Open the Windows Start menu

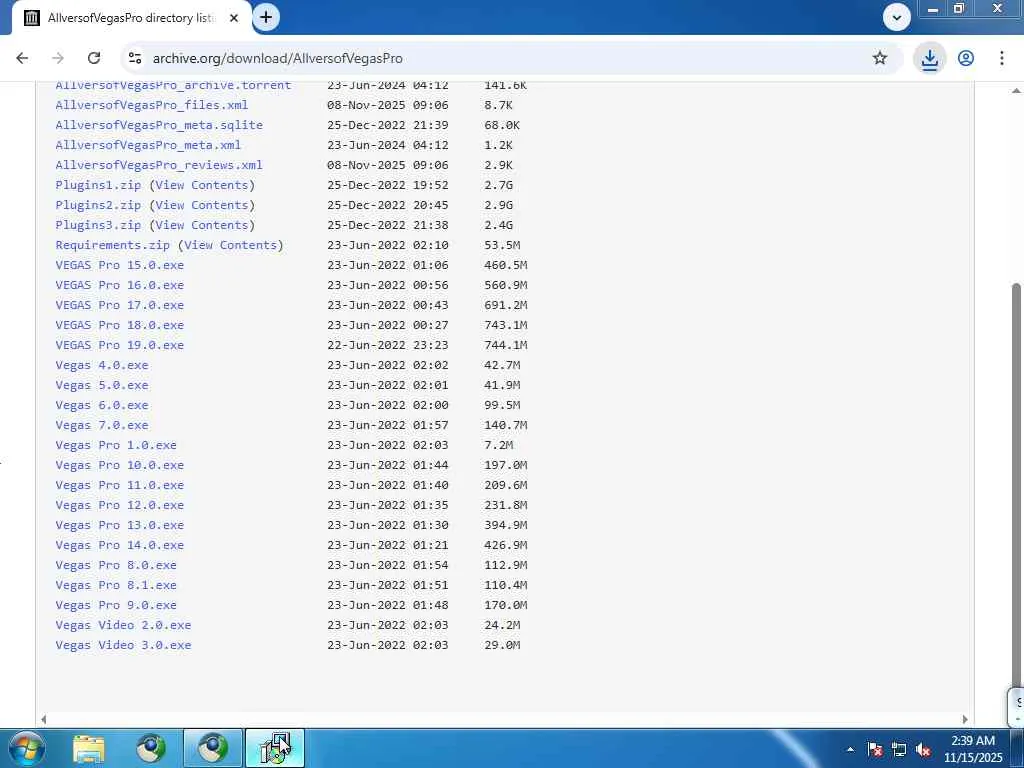coord(26,748)
